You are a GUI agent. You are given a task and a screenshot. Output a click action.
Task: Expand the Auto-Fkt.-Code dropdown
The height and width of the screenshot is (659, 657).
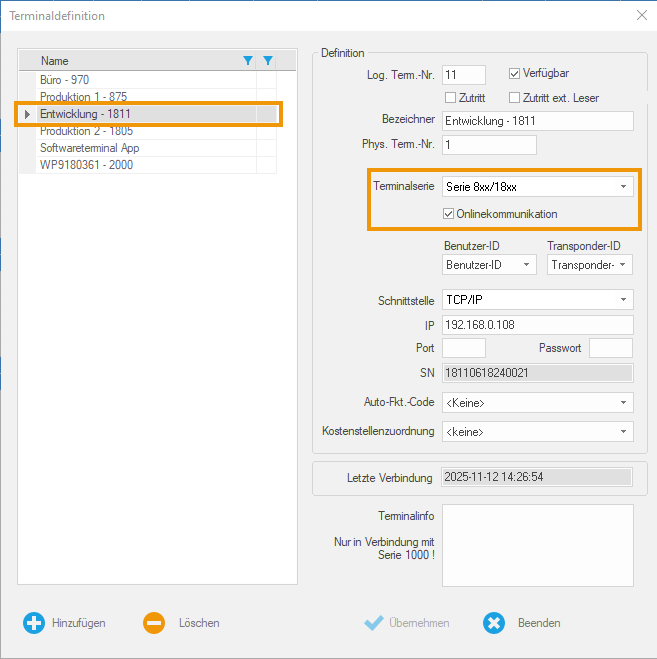[623, 403]
